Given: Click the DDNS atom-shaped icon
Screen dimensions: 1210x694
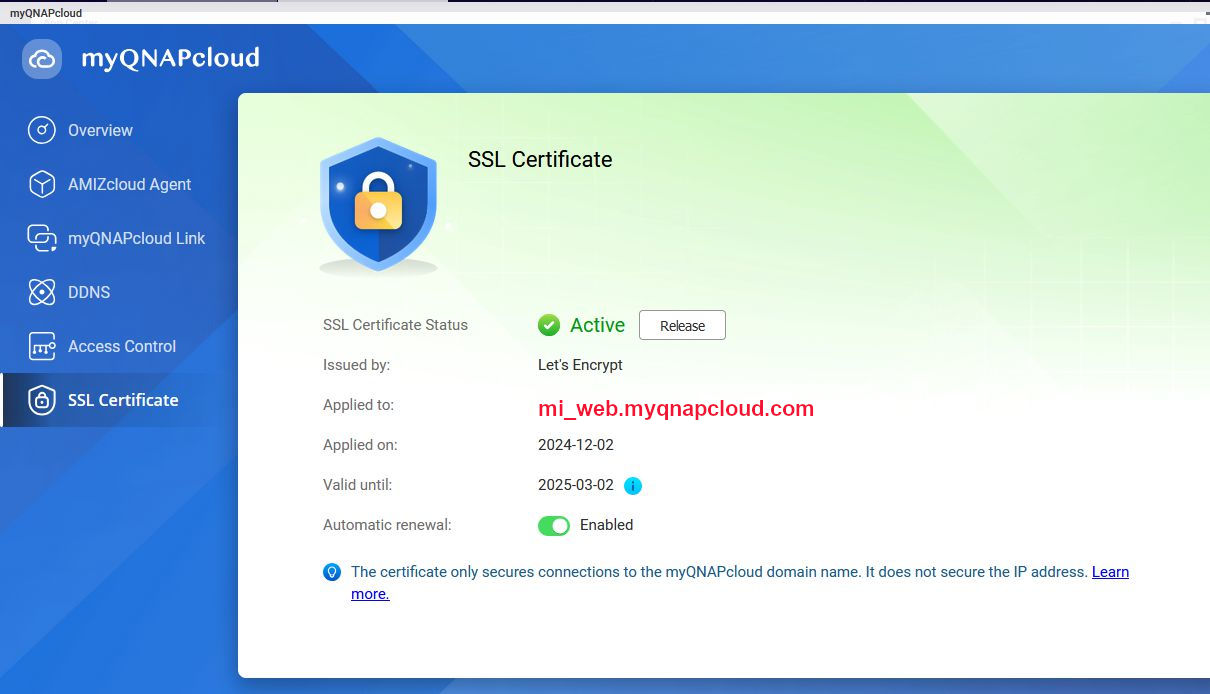Looking at the screenshot, I should [41, 292].
